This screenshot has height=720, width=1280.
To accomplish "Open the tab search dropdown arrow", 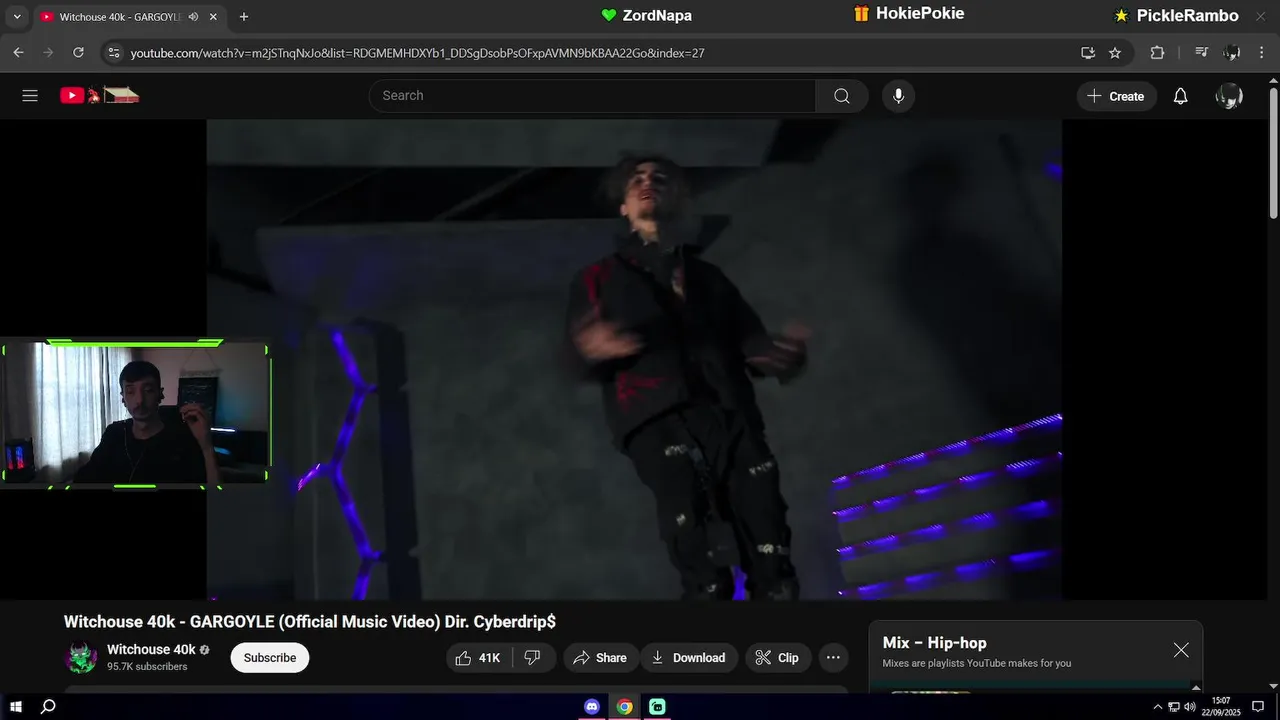I will point(16,17).
